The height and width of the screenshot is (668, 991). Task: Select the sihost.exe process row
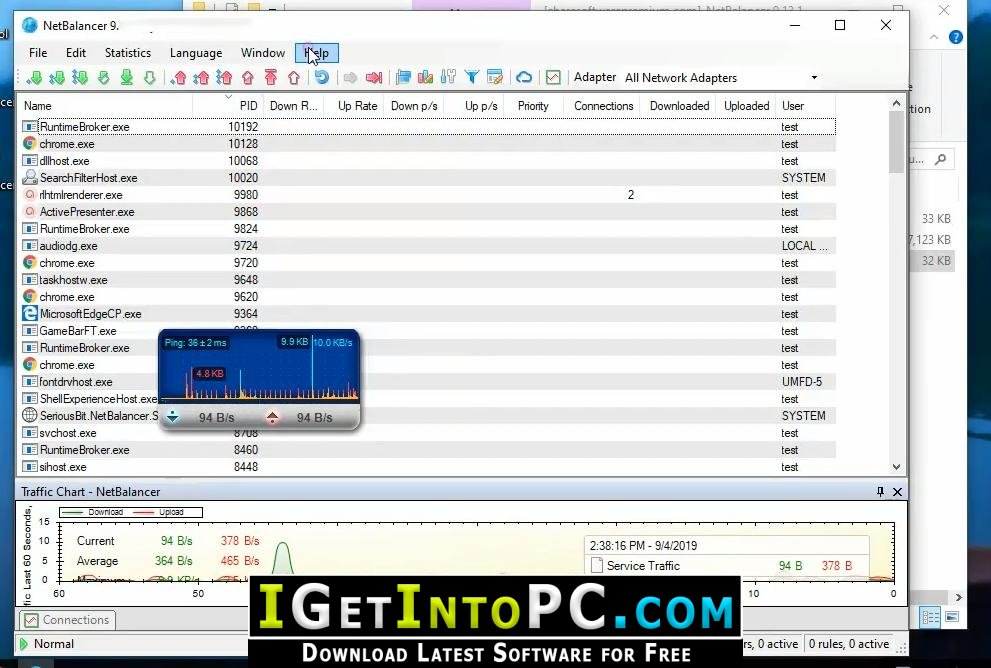coord(429,467)
